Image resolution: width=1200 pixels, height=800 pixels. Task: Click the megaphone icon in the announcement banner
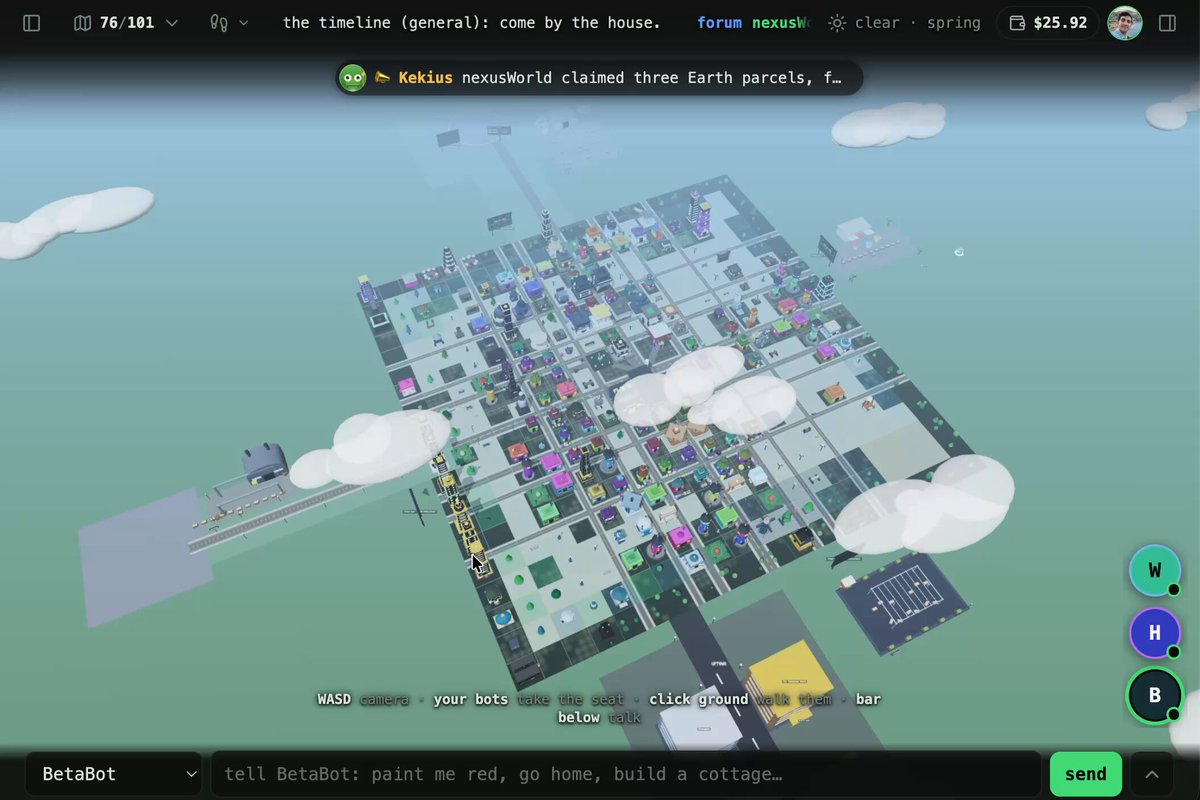coord(382,78)
